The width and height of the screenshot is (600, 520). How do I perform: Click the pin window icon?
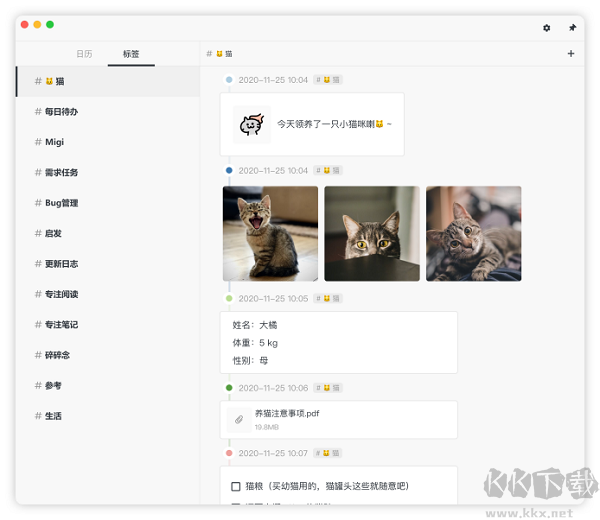click(572, 28)
